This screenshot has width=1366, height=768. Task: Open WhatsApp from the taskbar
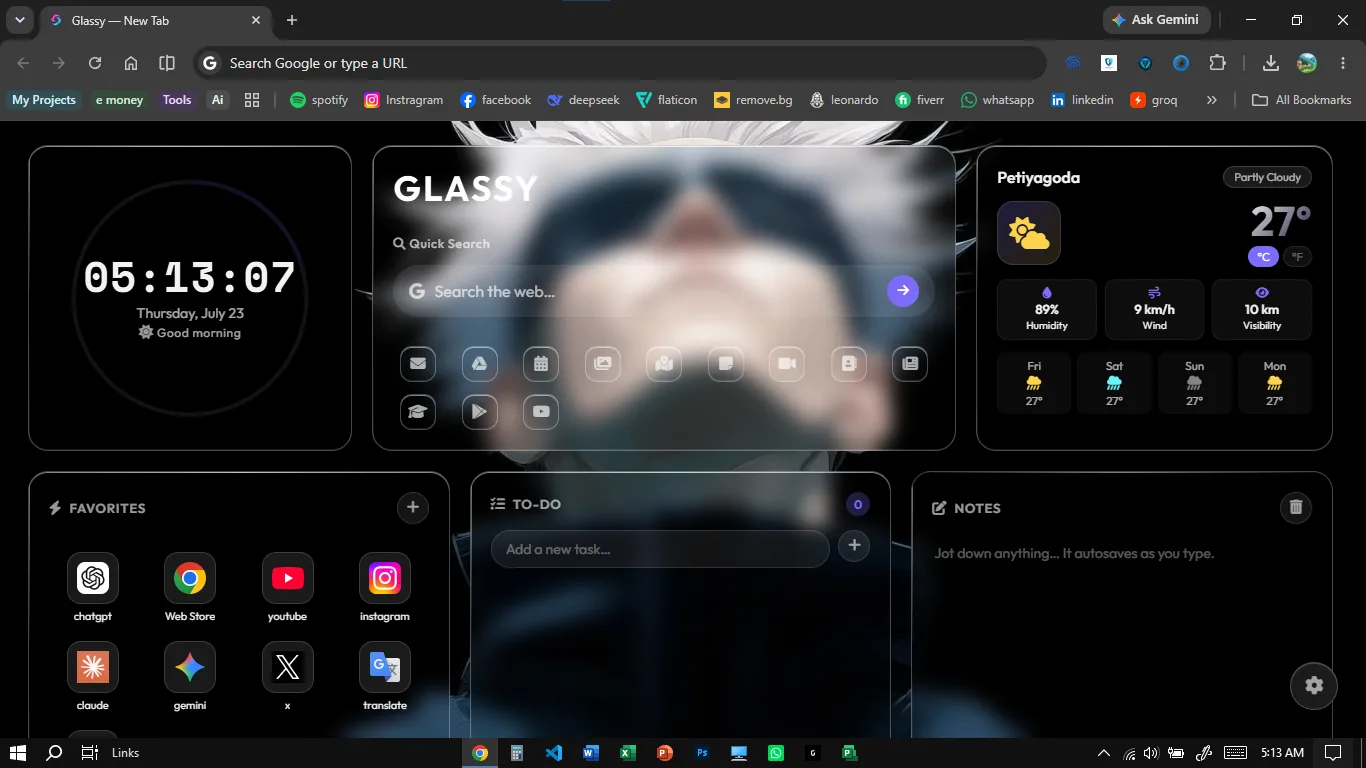[x=776, y=753]
